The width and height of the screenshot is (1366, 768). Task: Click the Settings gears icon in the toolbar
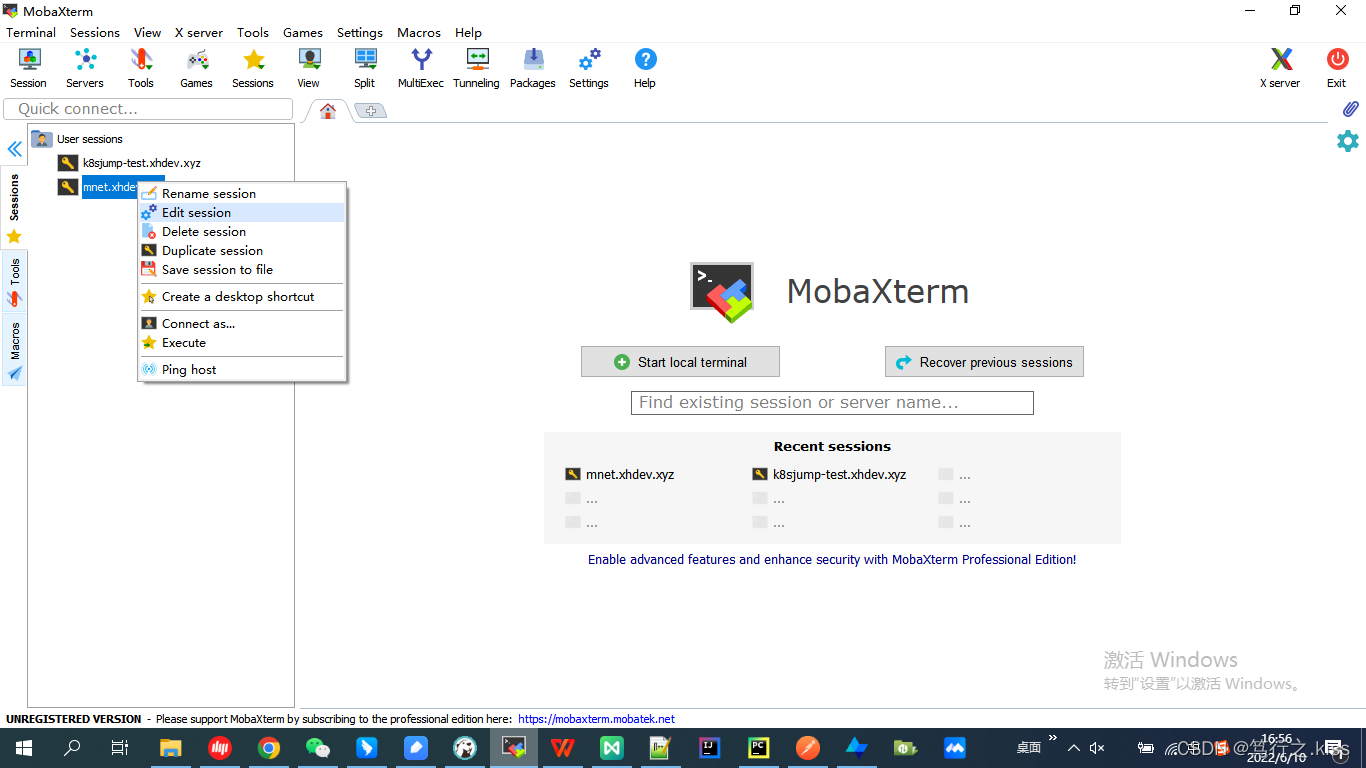(x=589, y=68)
